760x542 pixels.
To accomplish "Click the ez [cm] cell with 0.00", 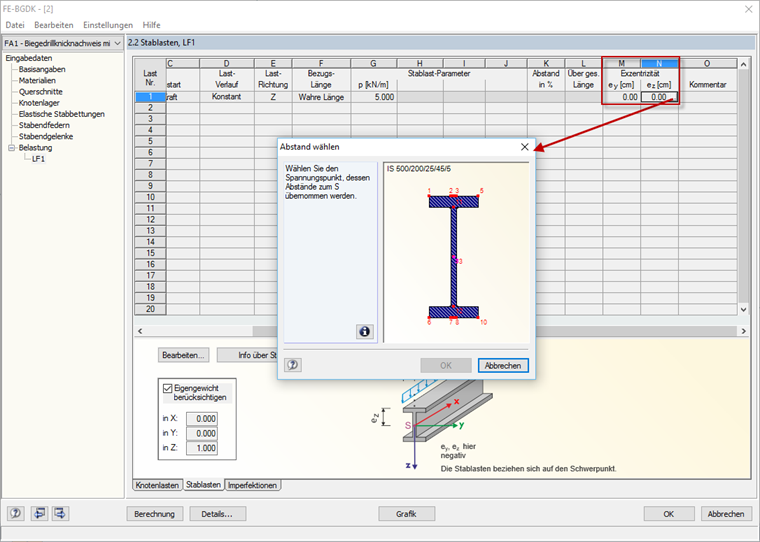I will click(x=659, y=97).
